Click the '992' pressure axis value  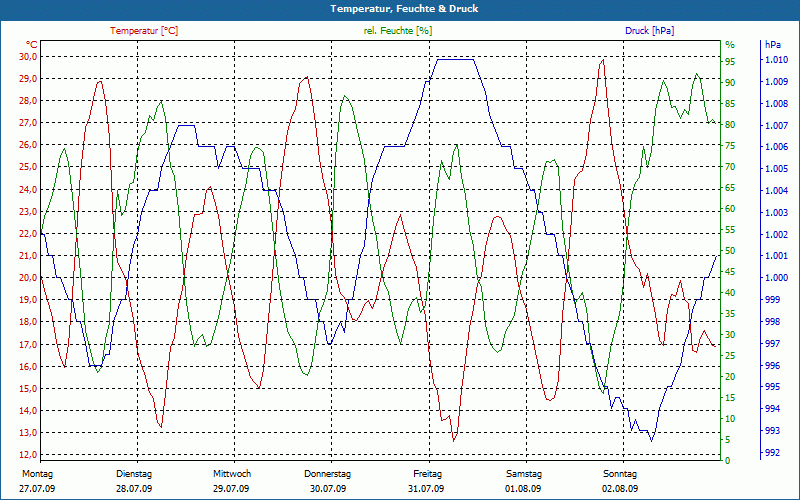coord(771,453)
